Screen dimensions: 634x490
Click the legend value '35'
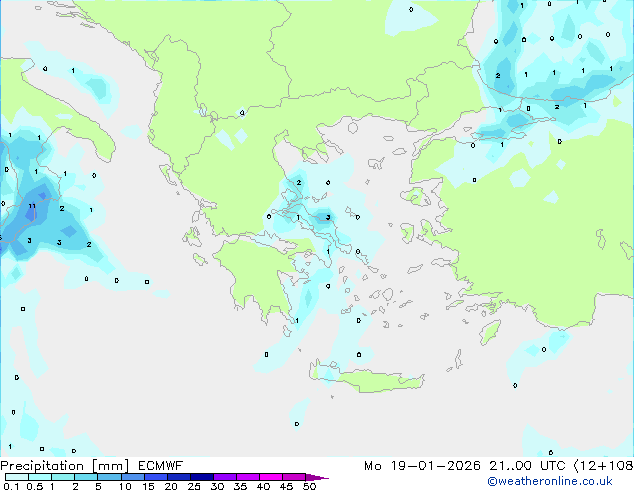pyautogui.click(x=241, y=486)
